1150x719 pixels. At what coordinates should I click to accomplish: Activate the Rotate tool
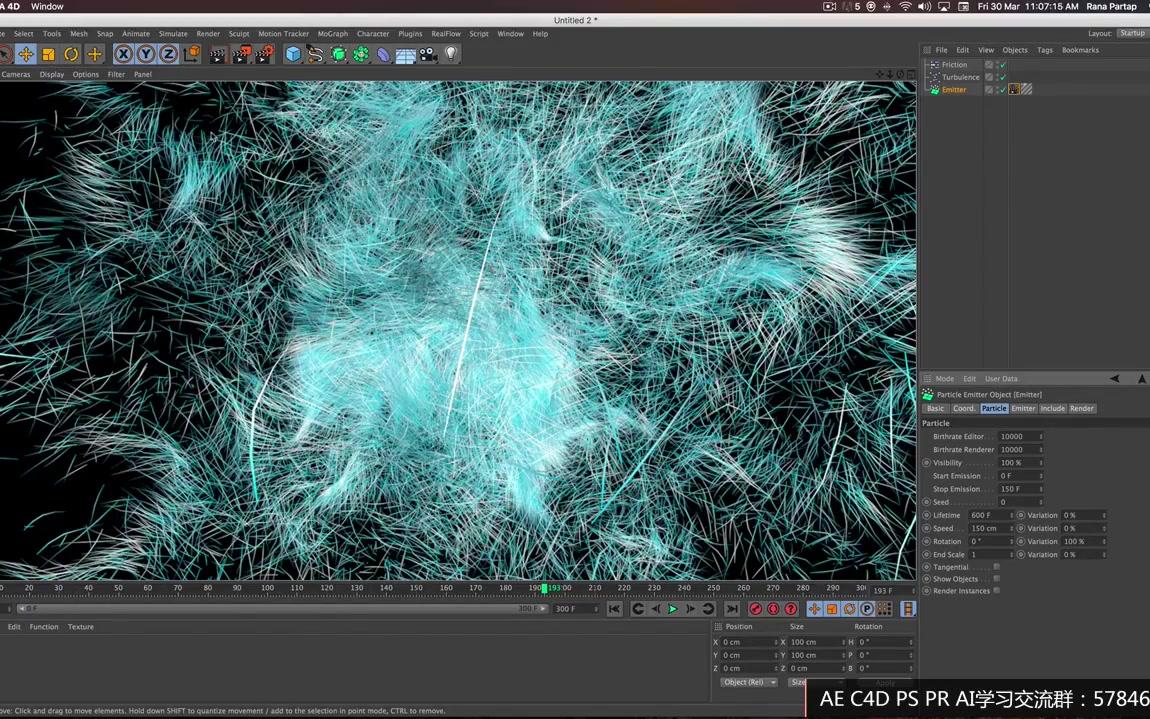pos(70,54)
